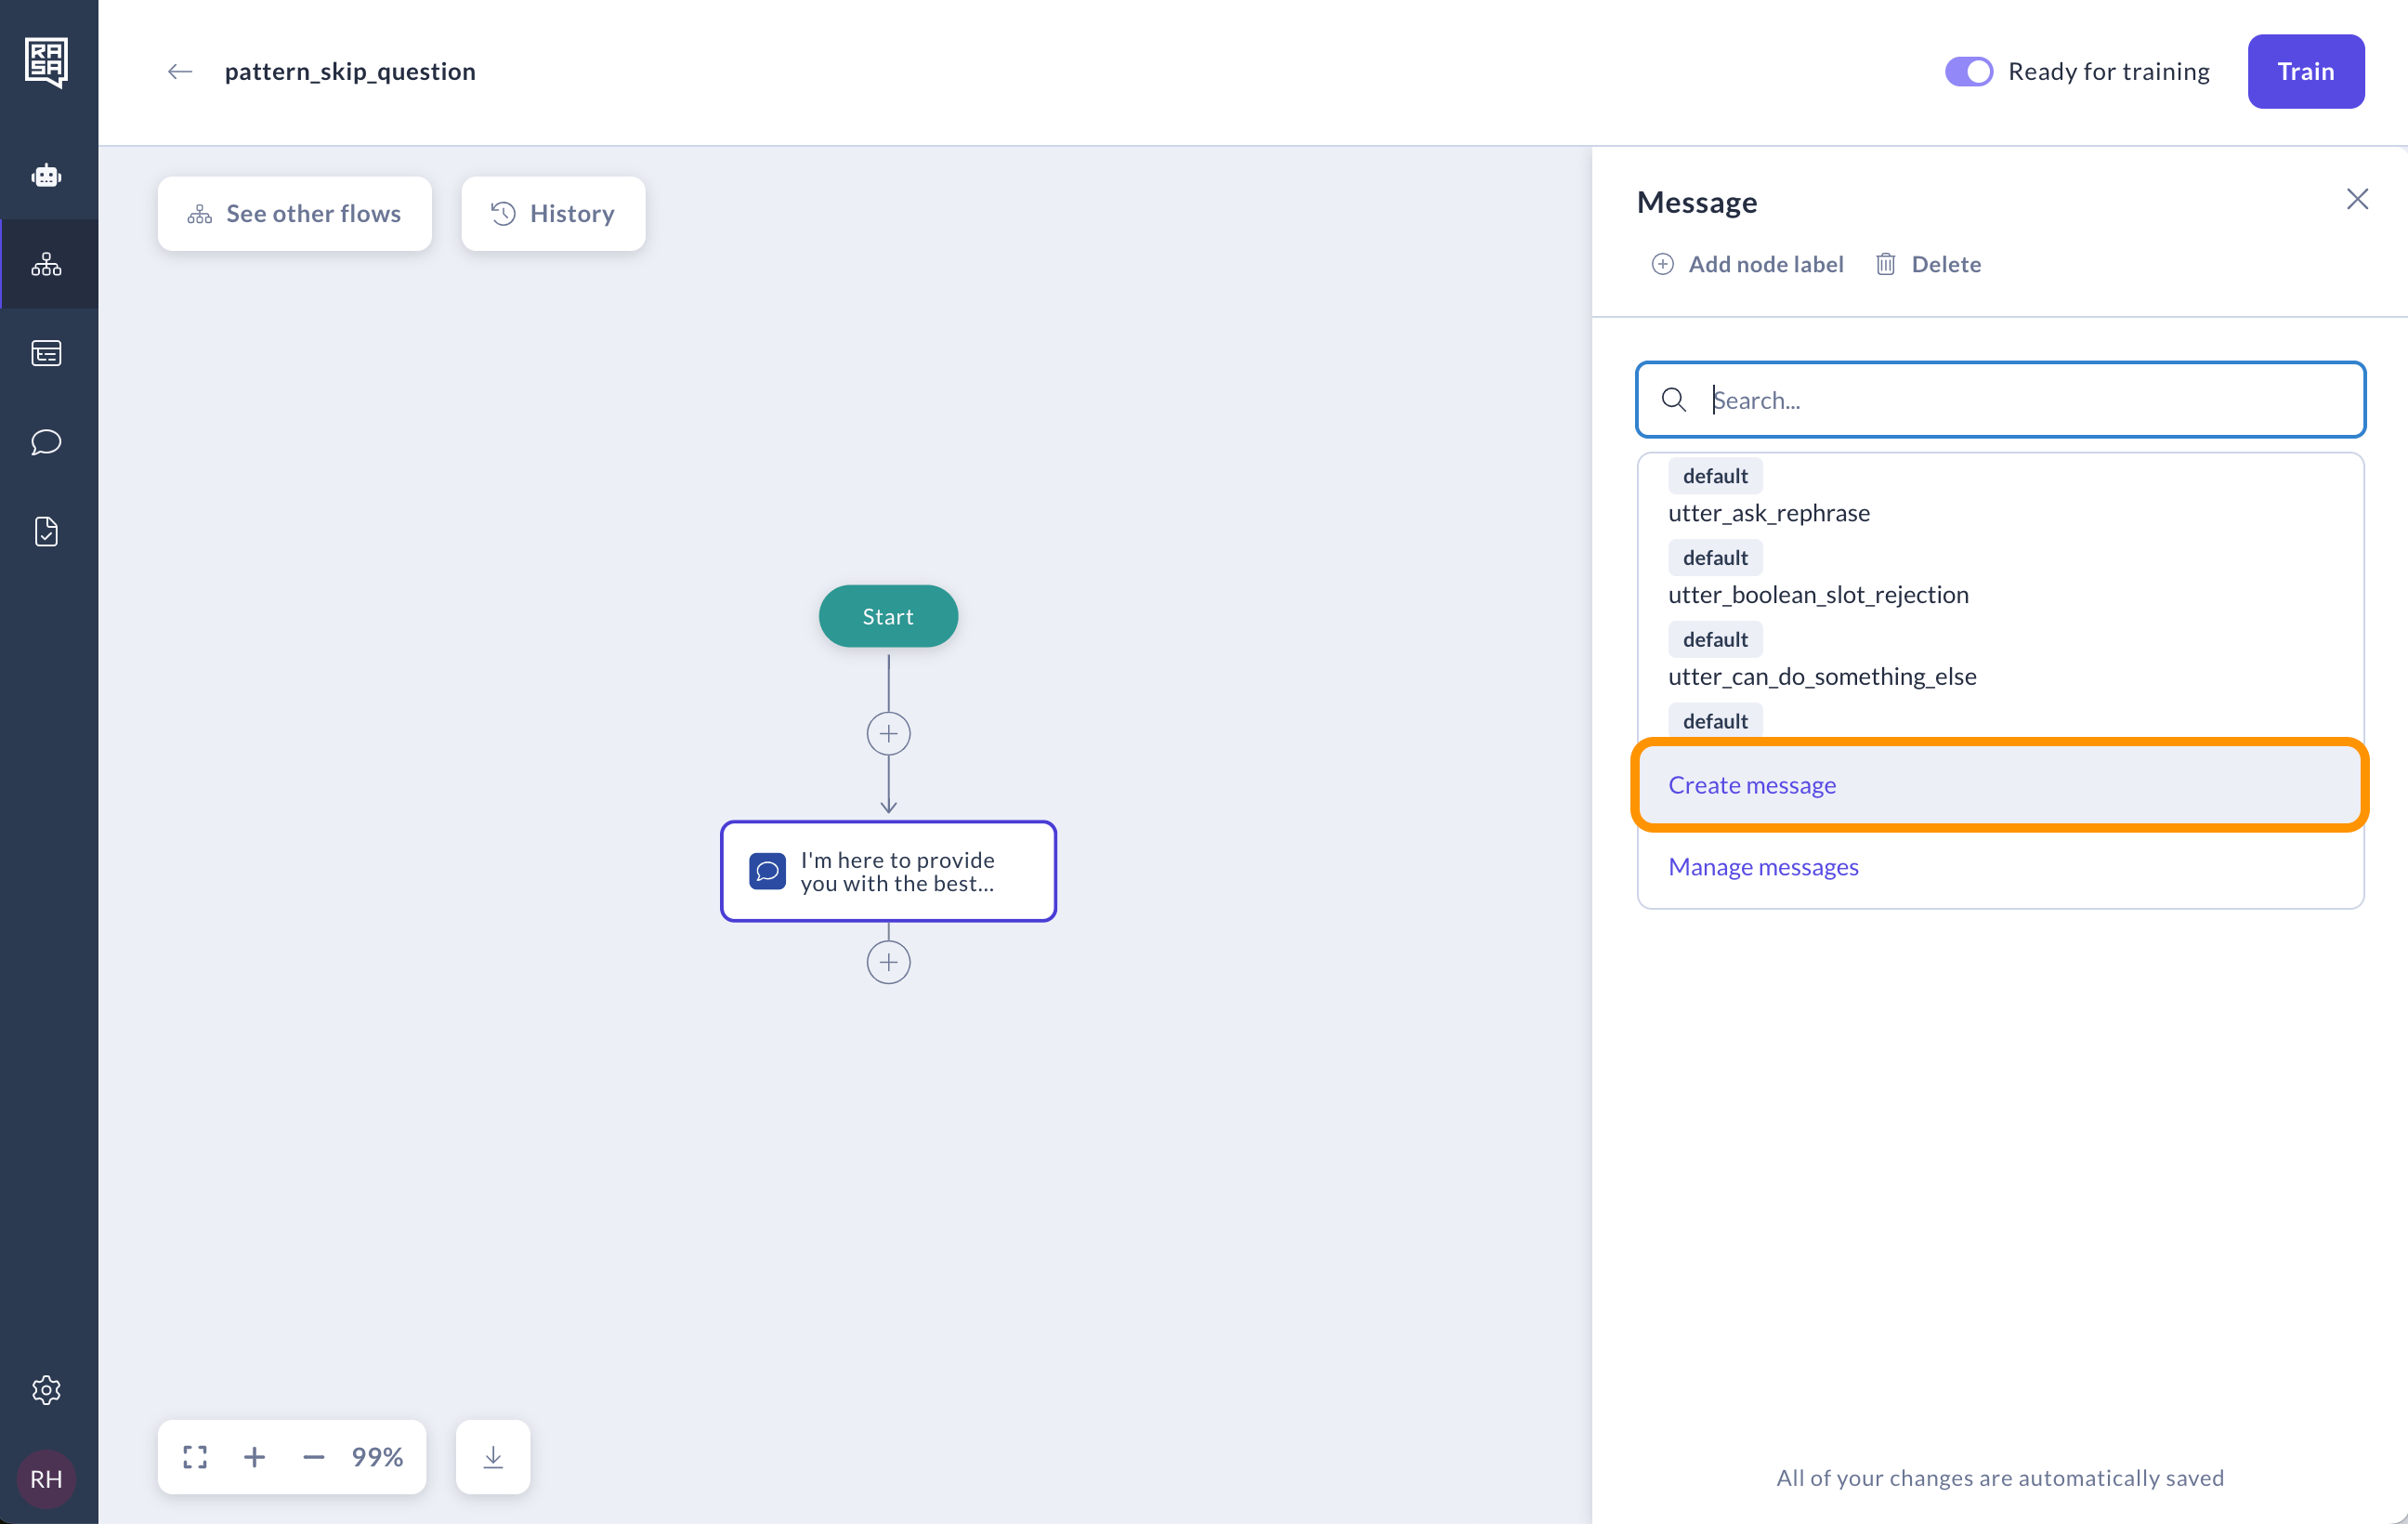Toggle the Ready for training switch
2408x1524 pixels.
pyautogui.click(x=1968, y=71)
